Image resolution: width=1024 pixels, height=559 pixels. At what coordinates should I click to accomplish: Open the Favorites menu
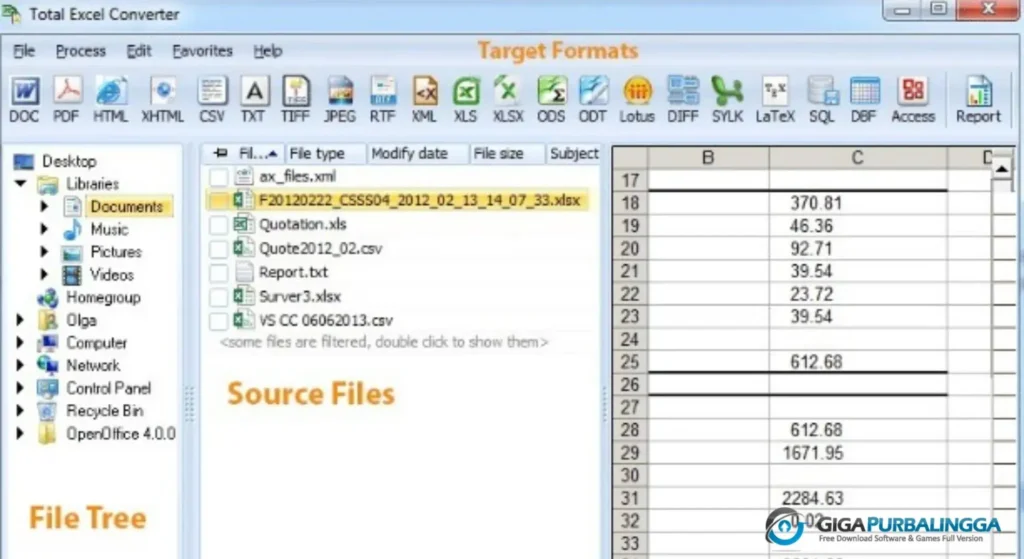click(202, 51)
